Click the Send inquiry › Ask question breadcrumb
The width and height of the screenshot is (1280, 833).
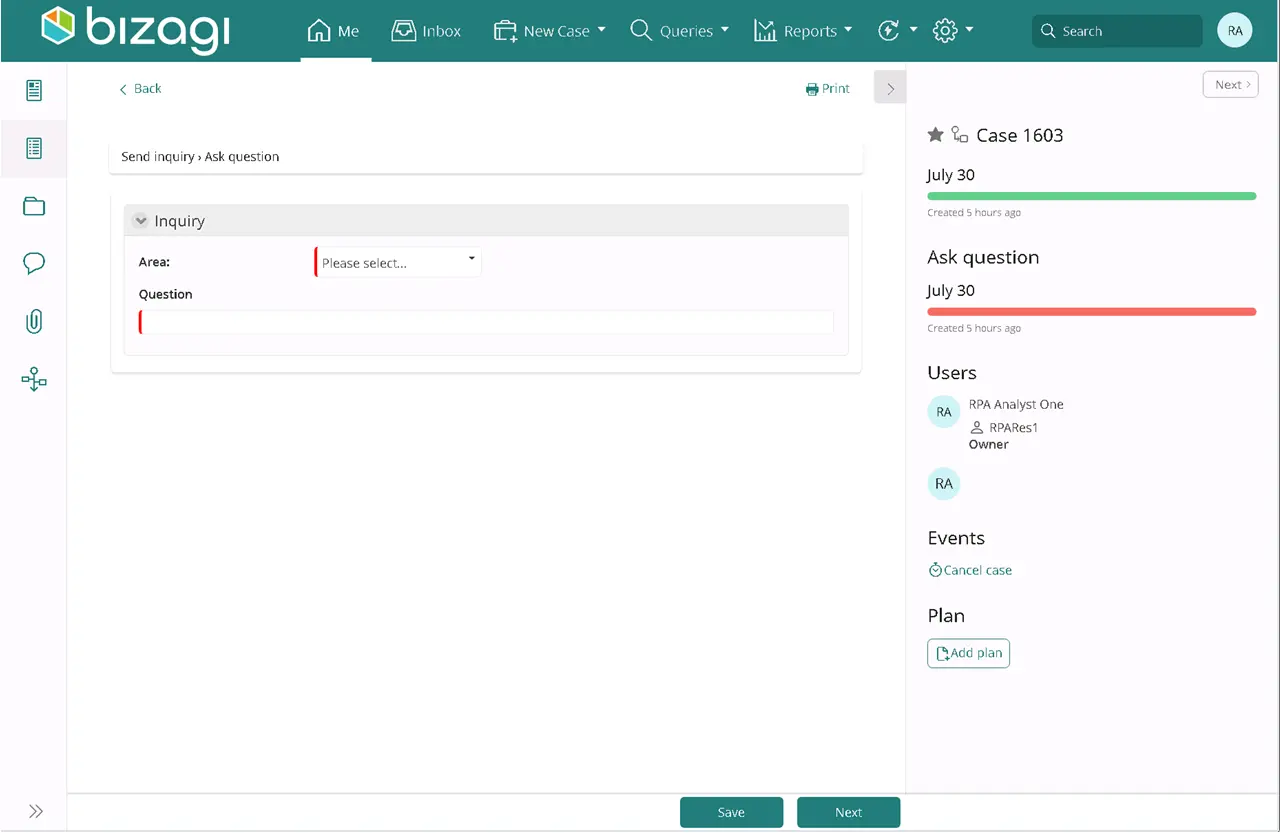200,157
